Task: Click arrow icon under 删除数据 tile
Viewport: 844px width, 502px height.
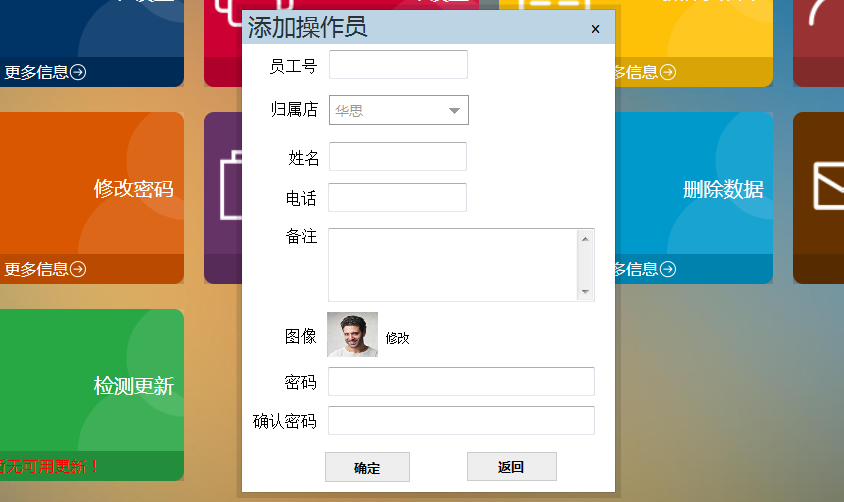Action: (668, 269)
